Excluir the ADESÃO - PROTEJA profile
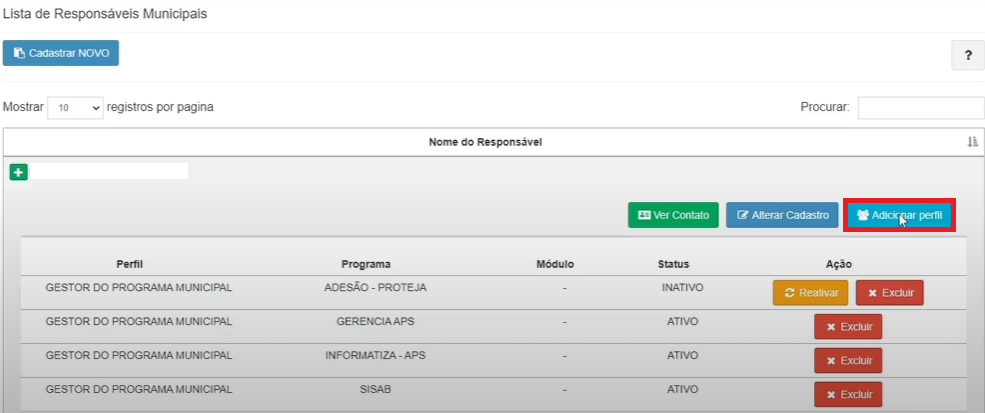Image resolution: width=985 pixels, height=413 pixels. pos(889,293)
